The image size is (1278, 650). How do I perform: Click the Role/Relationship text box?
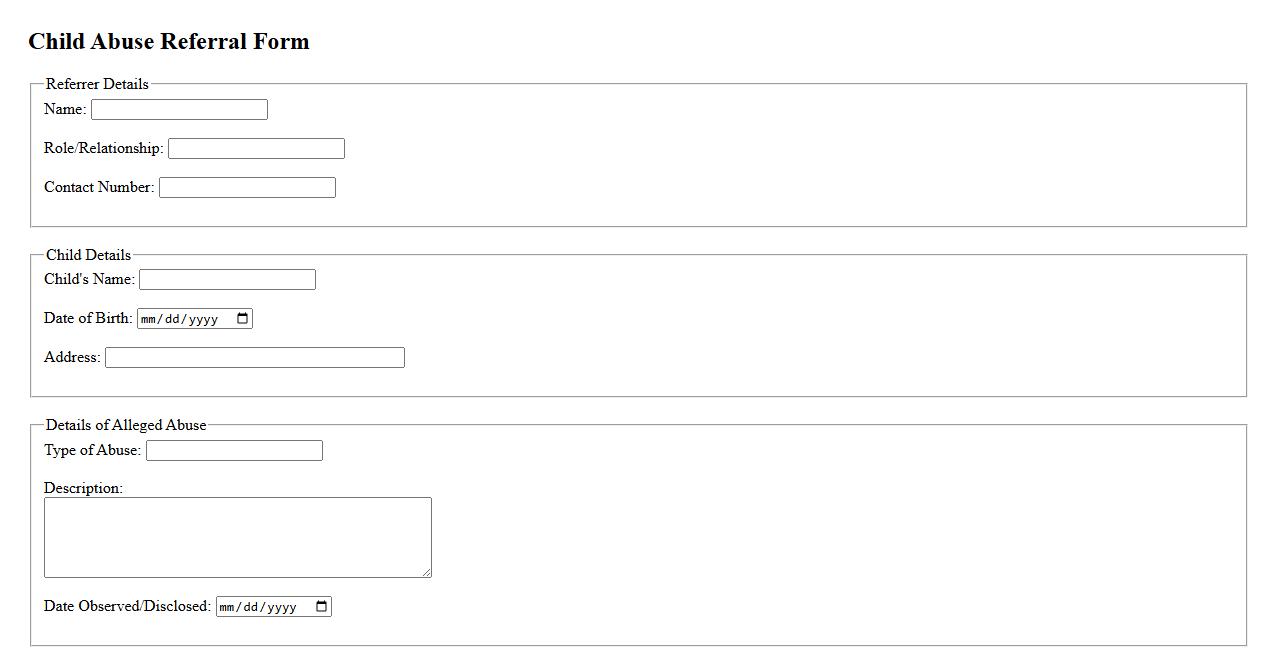pyautogui.click(x=256, y=149)
